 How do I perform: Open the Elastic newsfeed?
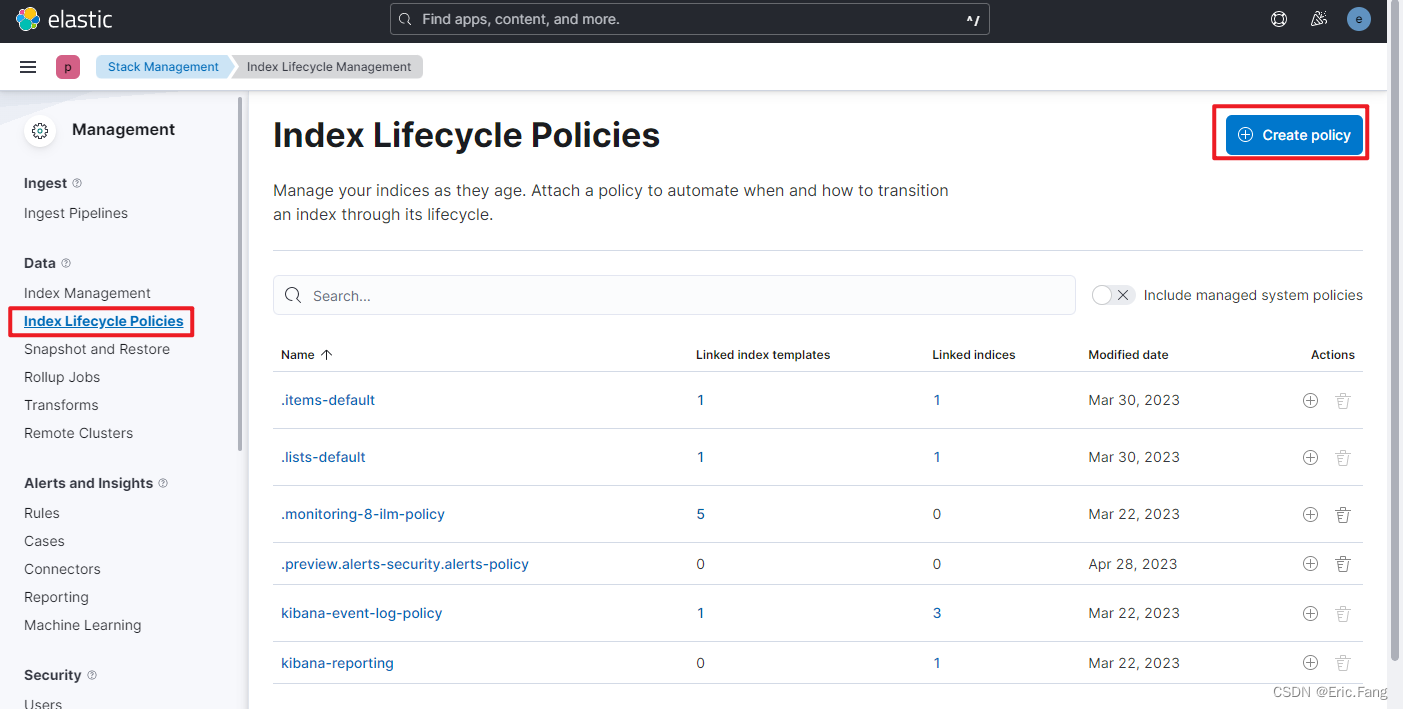pyautogui.click(x=1318, y=18)
